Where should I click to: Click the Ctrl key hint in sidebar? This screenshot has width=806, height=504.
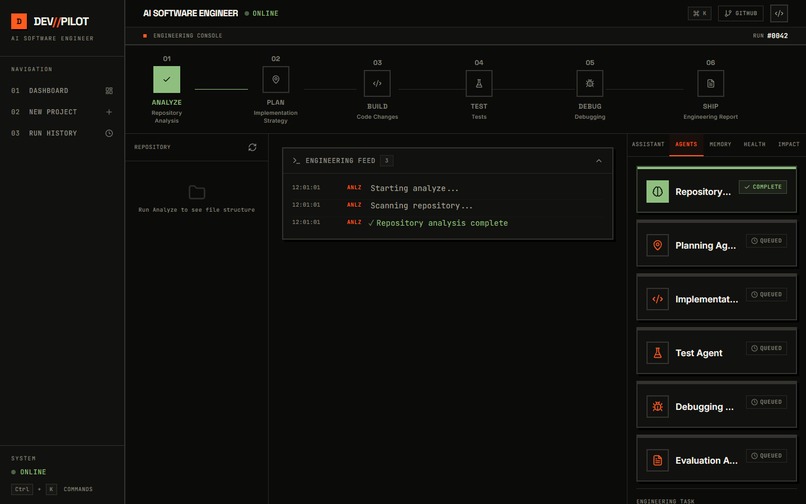(x=22, y=490)
